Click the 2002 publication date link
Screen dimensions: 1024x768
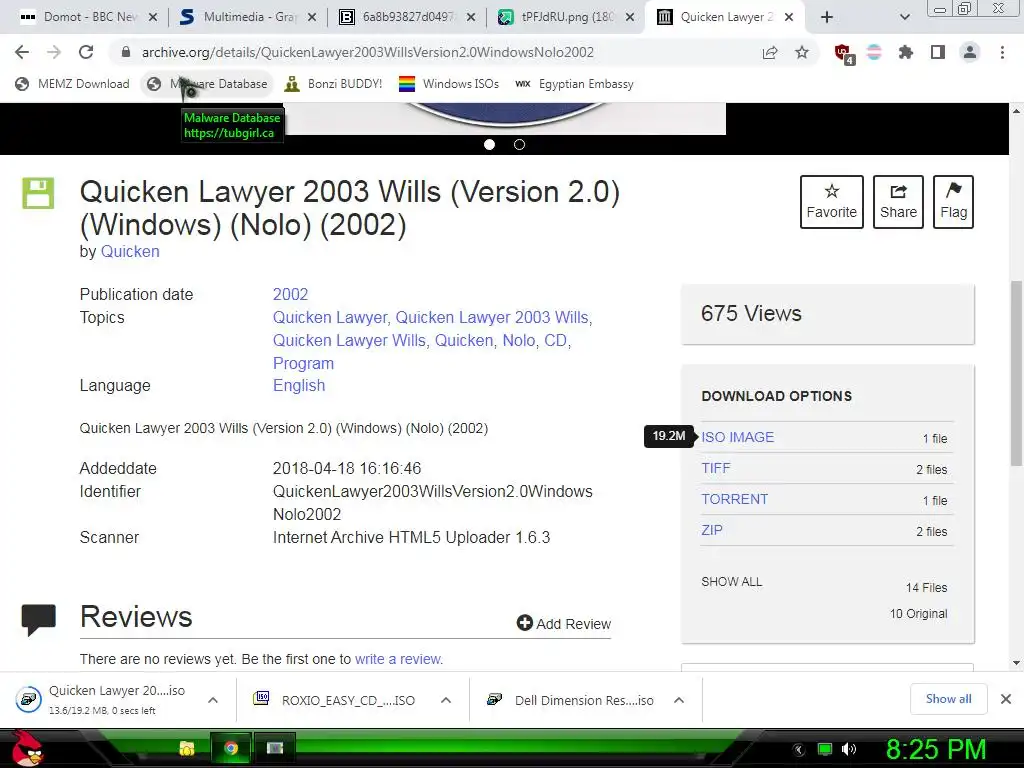[x=290, y=295]
